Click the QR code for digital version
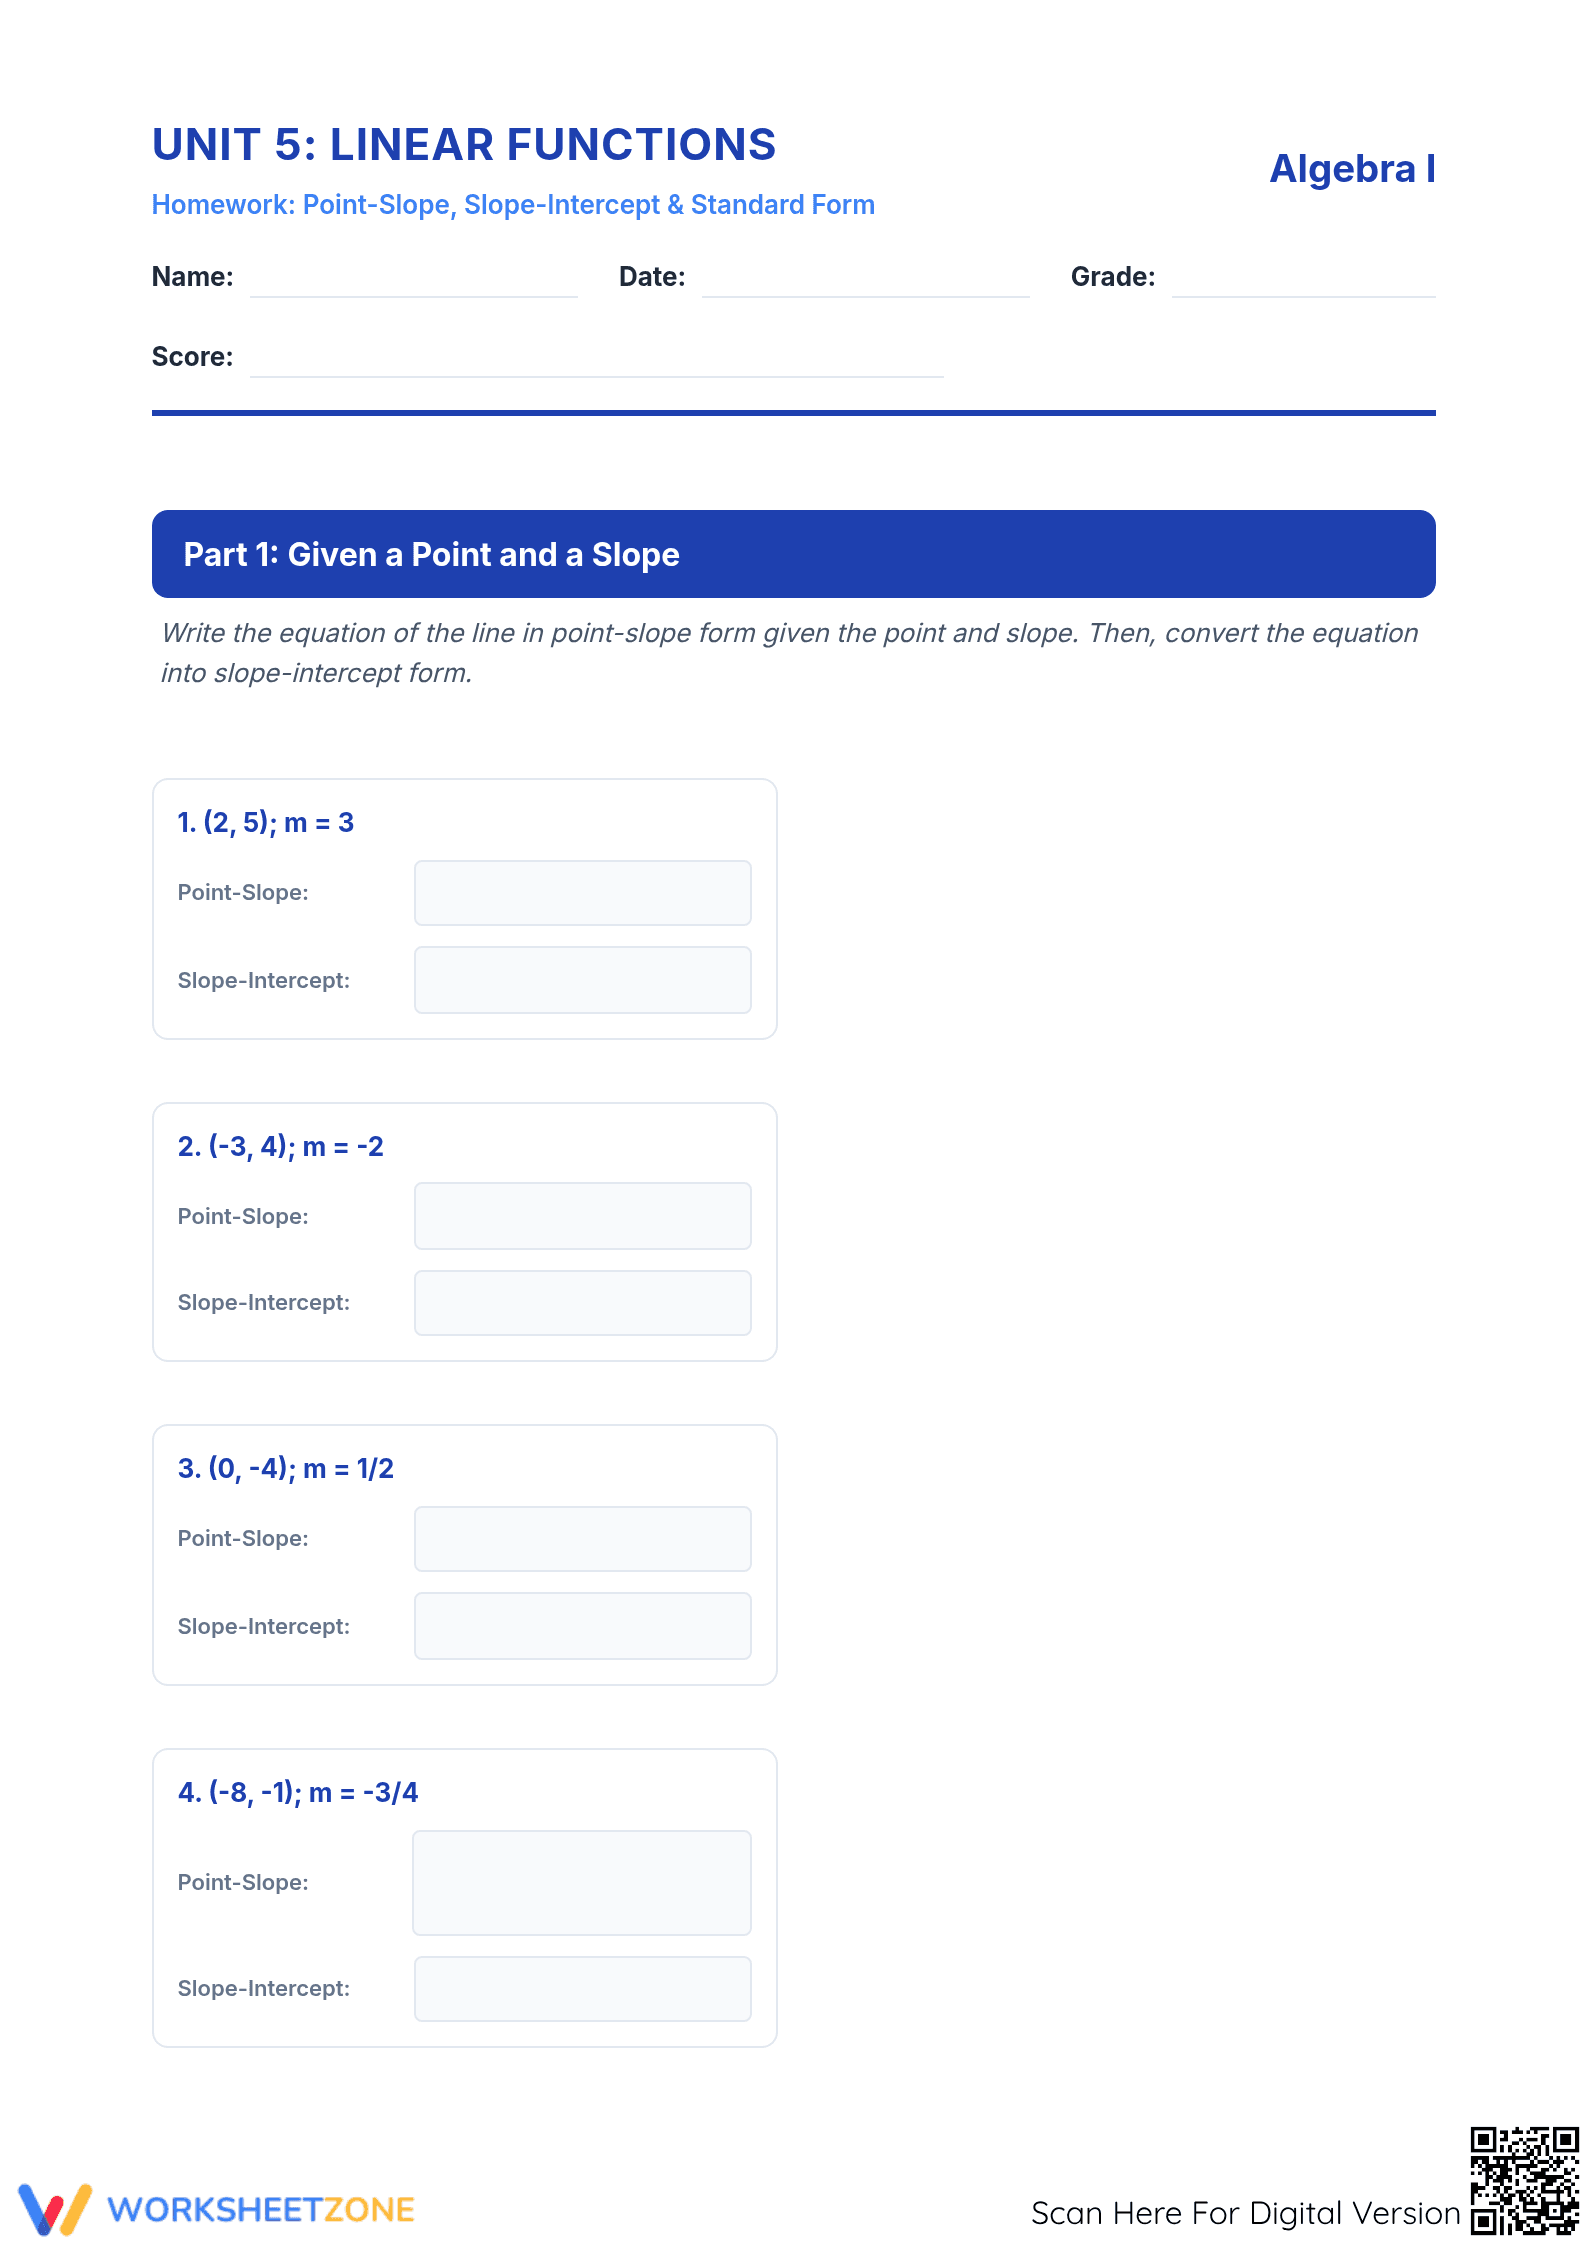 [1524, 2181]
